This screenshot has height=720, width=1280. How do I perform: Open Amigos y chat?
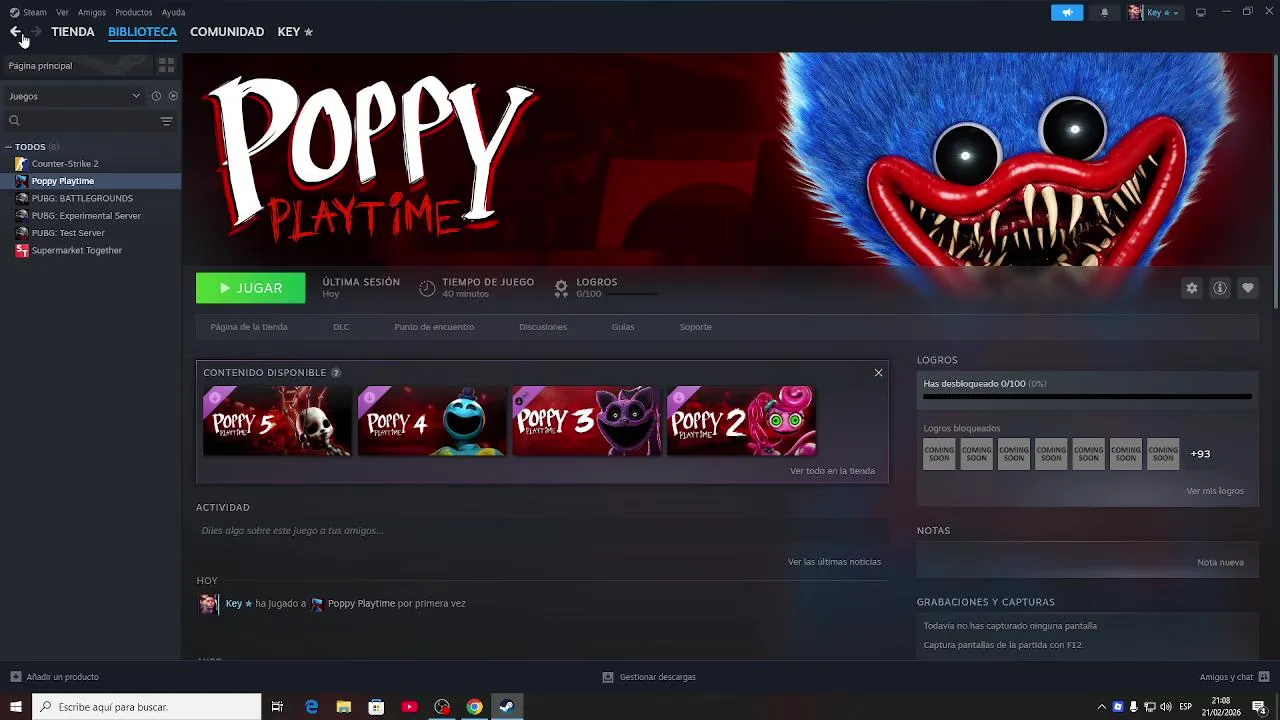tap(1234, 677)
